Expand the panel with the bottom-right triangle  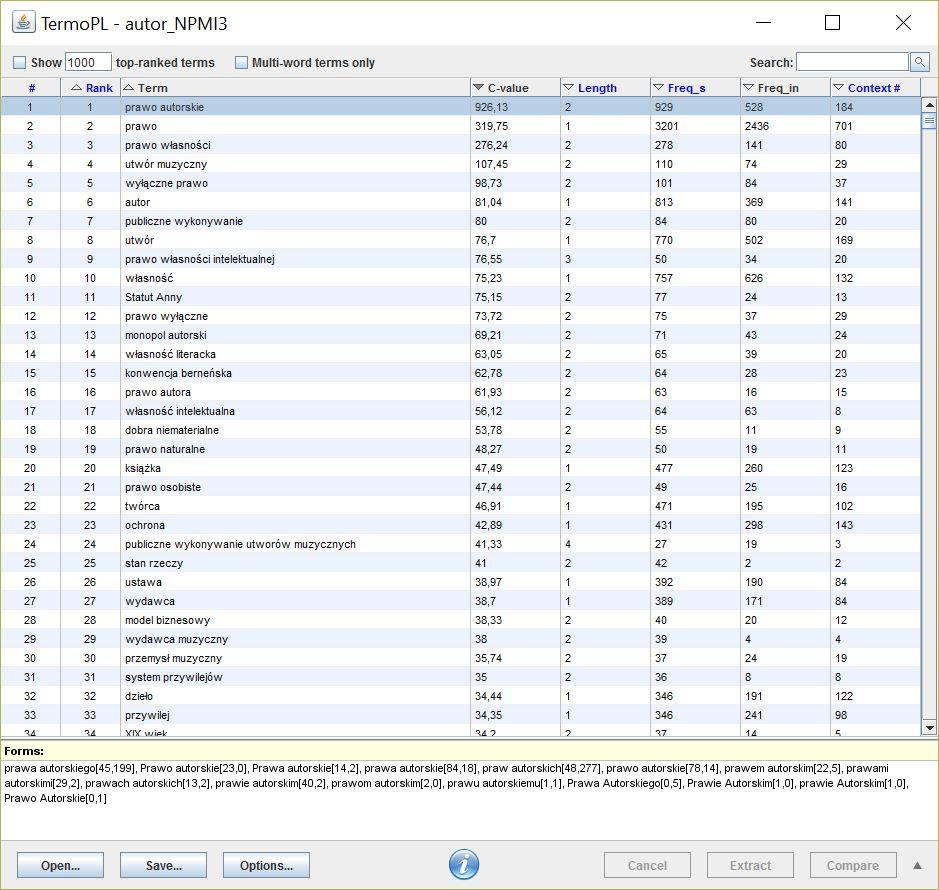pyautogui.click(x=917, y=865)
